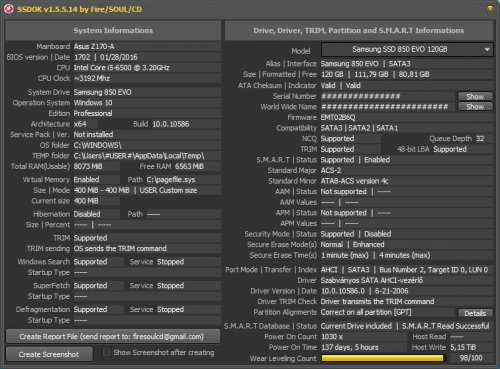Image resolution: width=500 pixels, height=369 pixels.
Task: Click Secure Erase Time 4 minutes (max)
Action: 405,255
